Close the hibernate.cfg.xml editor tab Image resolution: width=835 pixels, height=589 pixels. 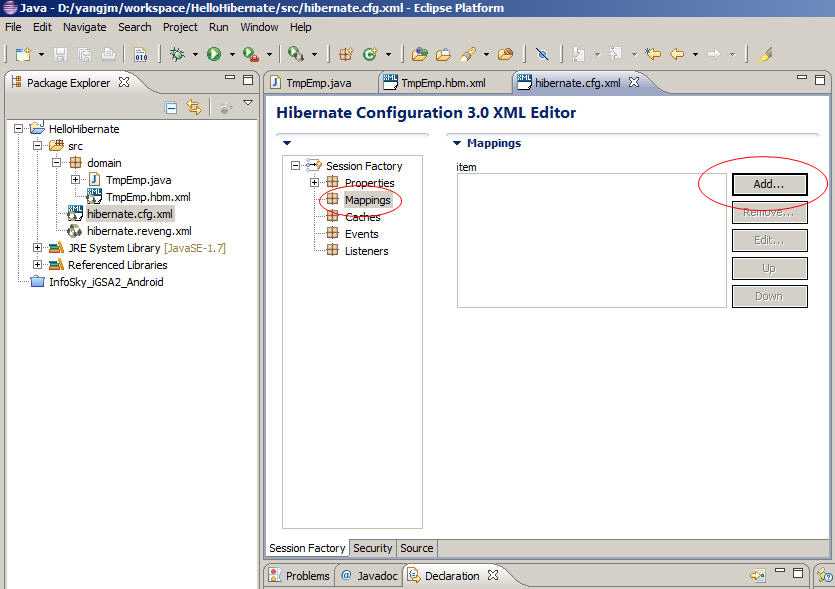pos(634,82)
